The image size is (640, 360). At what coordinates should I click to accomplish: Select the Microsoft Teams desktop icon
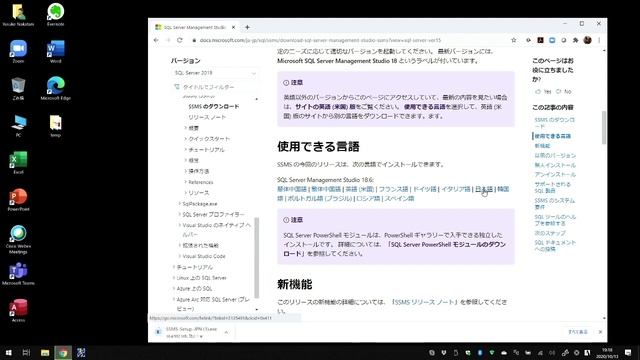18,274
